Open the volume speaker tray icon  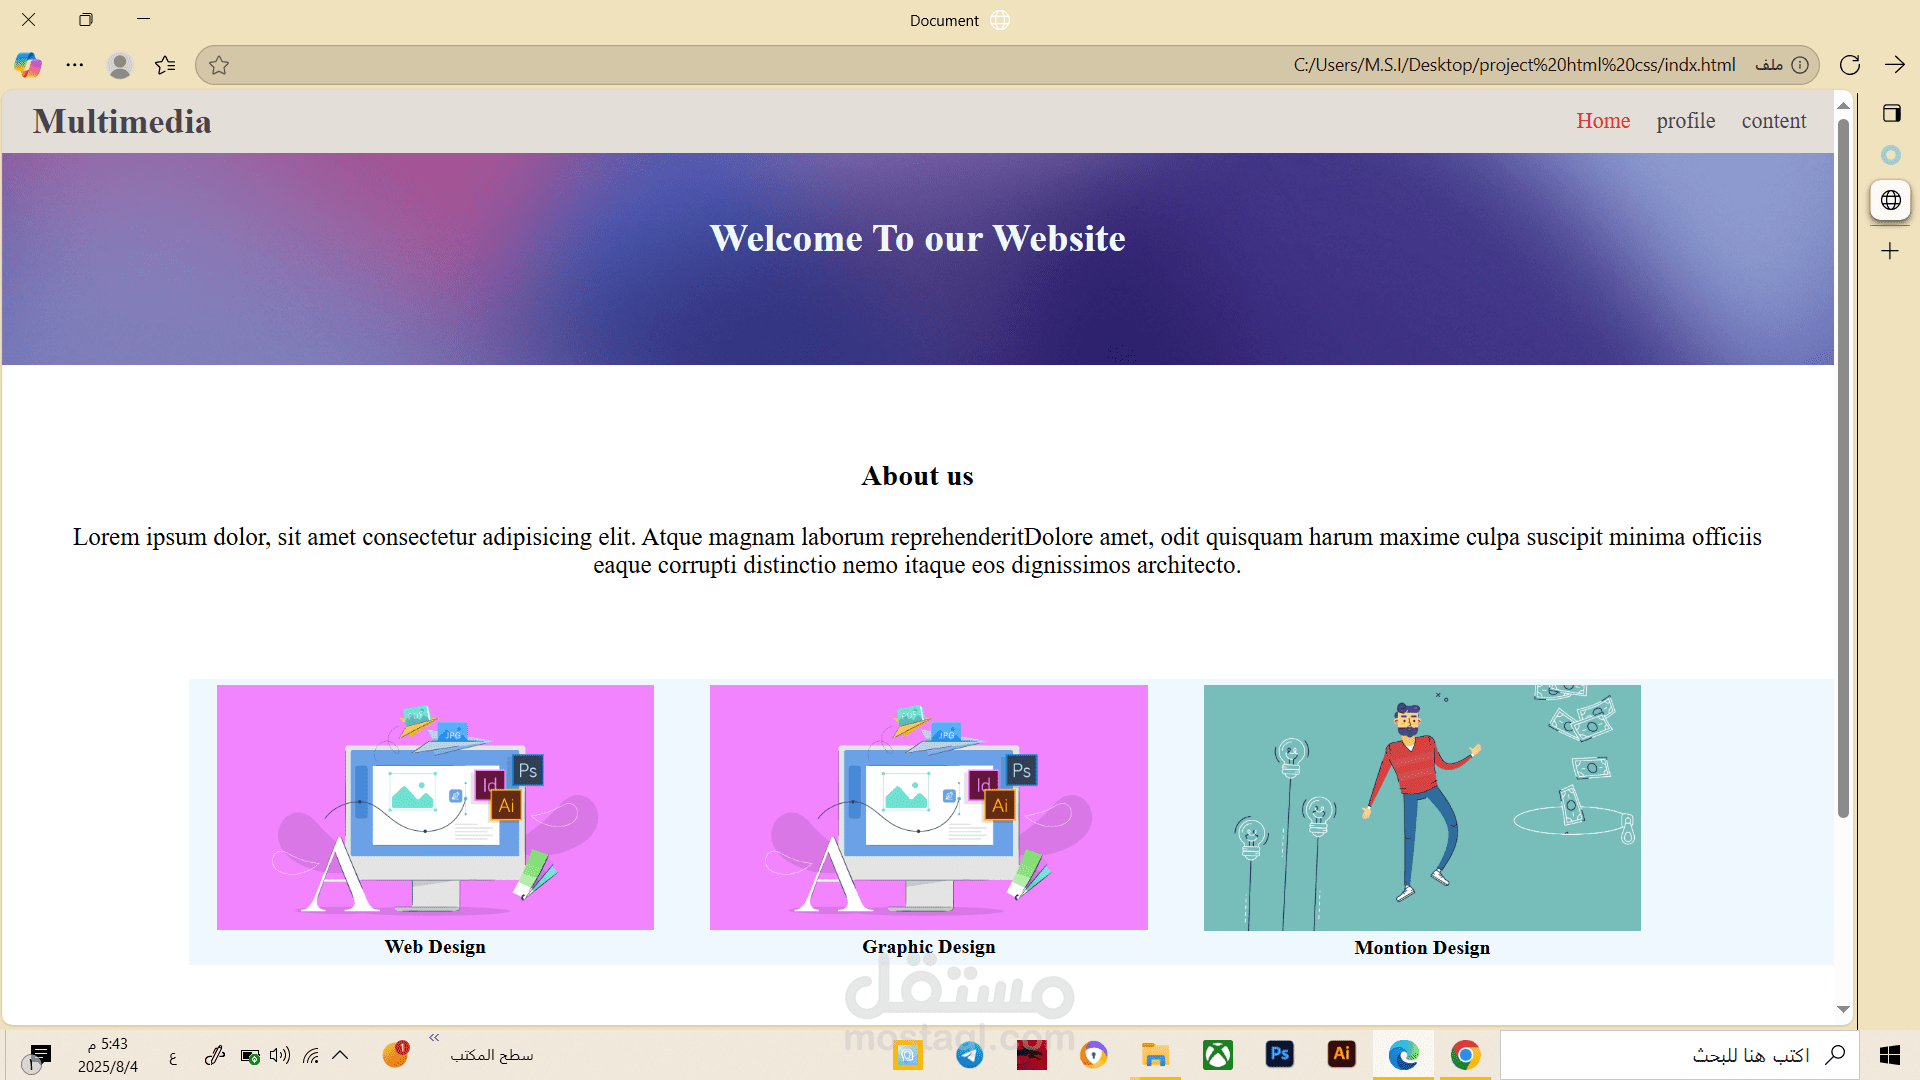pyautogui.click(x=280, y=1055)
